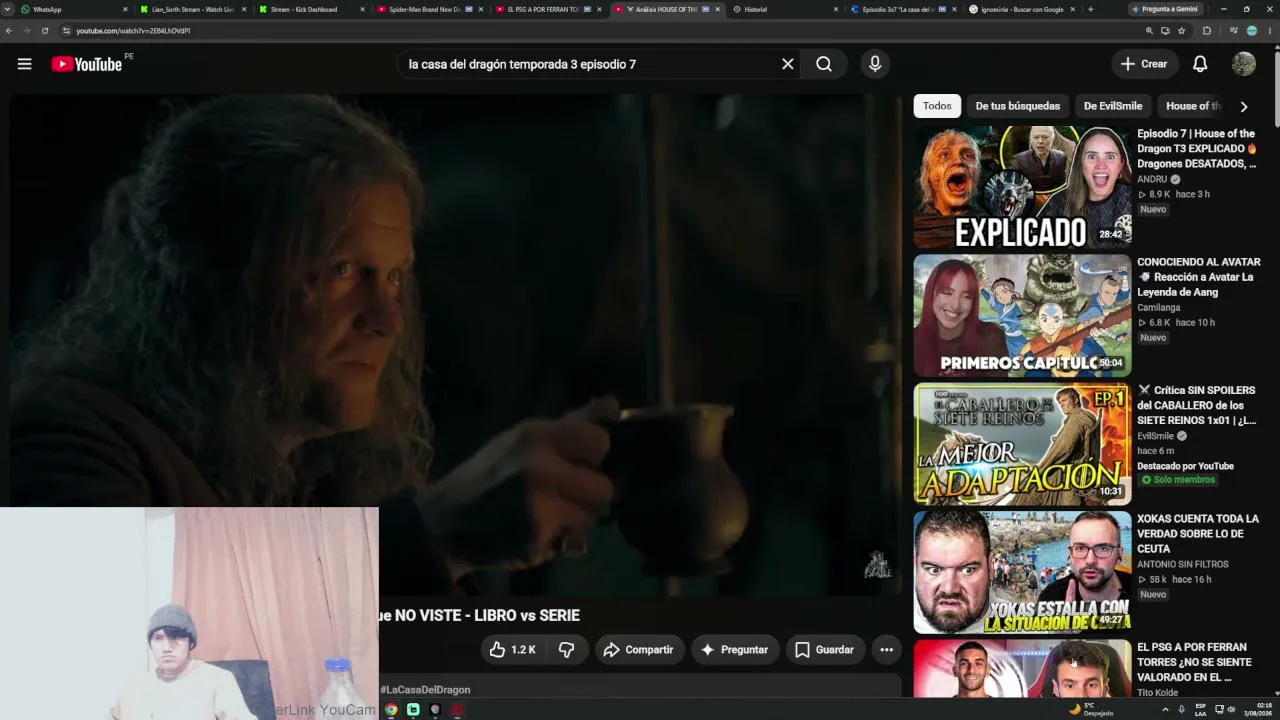
Task: Open the Crítica SIN SPOILERS video title
Action: click(x=1197, y=405)
